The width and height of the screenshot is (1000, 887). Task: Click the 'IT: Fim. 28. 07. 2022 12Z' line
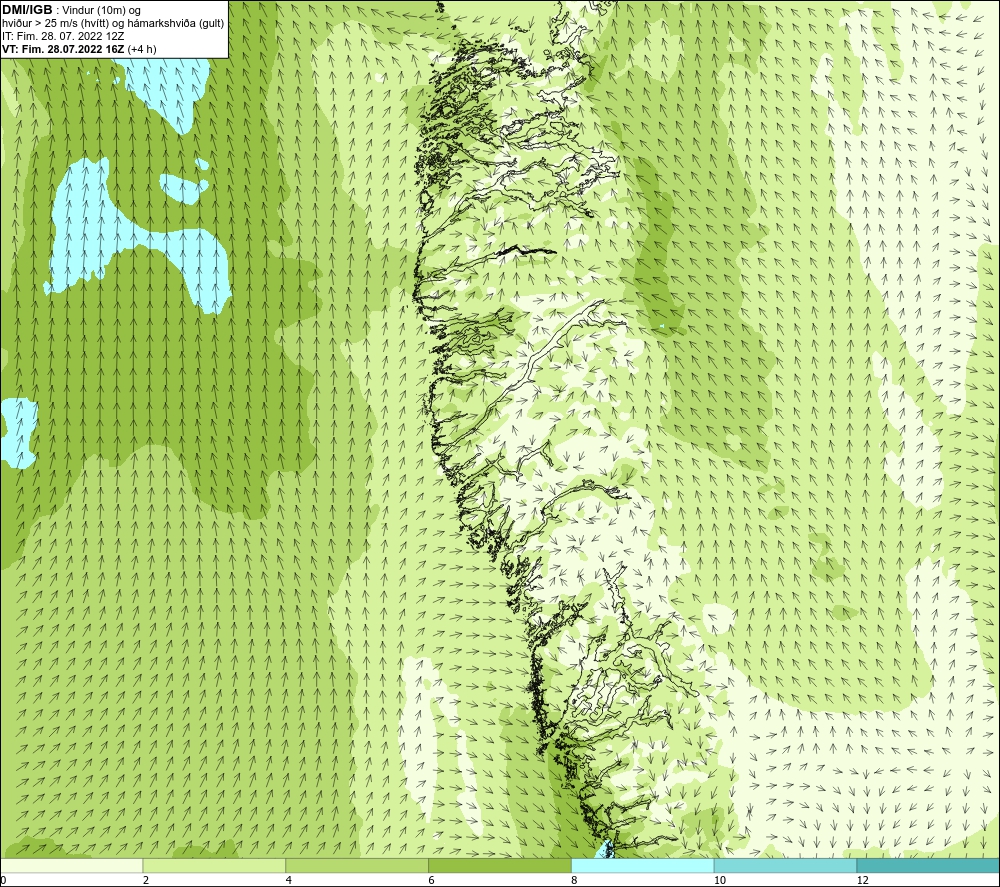[63, 36]
